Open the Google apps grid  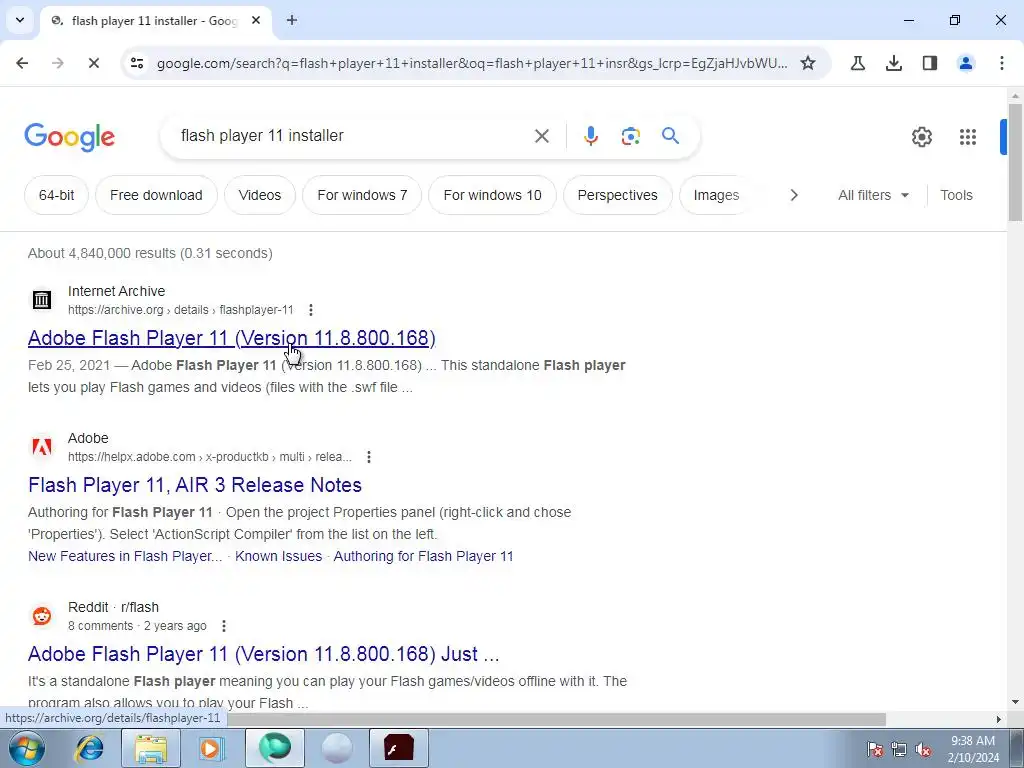click(x=967, y=136)
